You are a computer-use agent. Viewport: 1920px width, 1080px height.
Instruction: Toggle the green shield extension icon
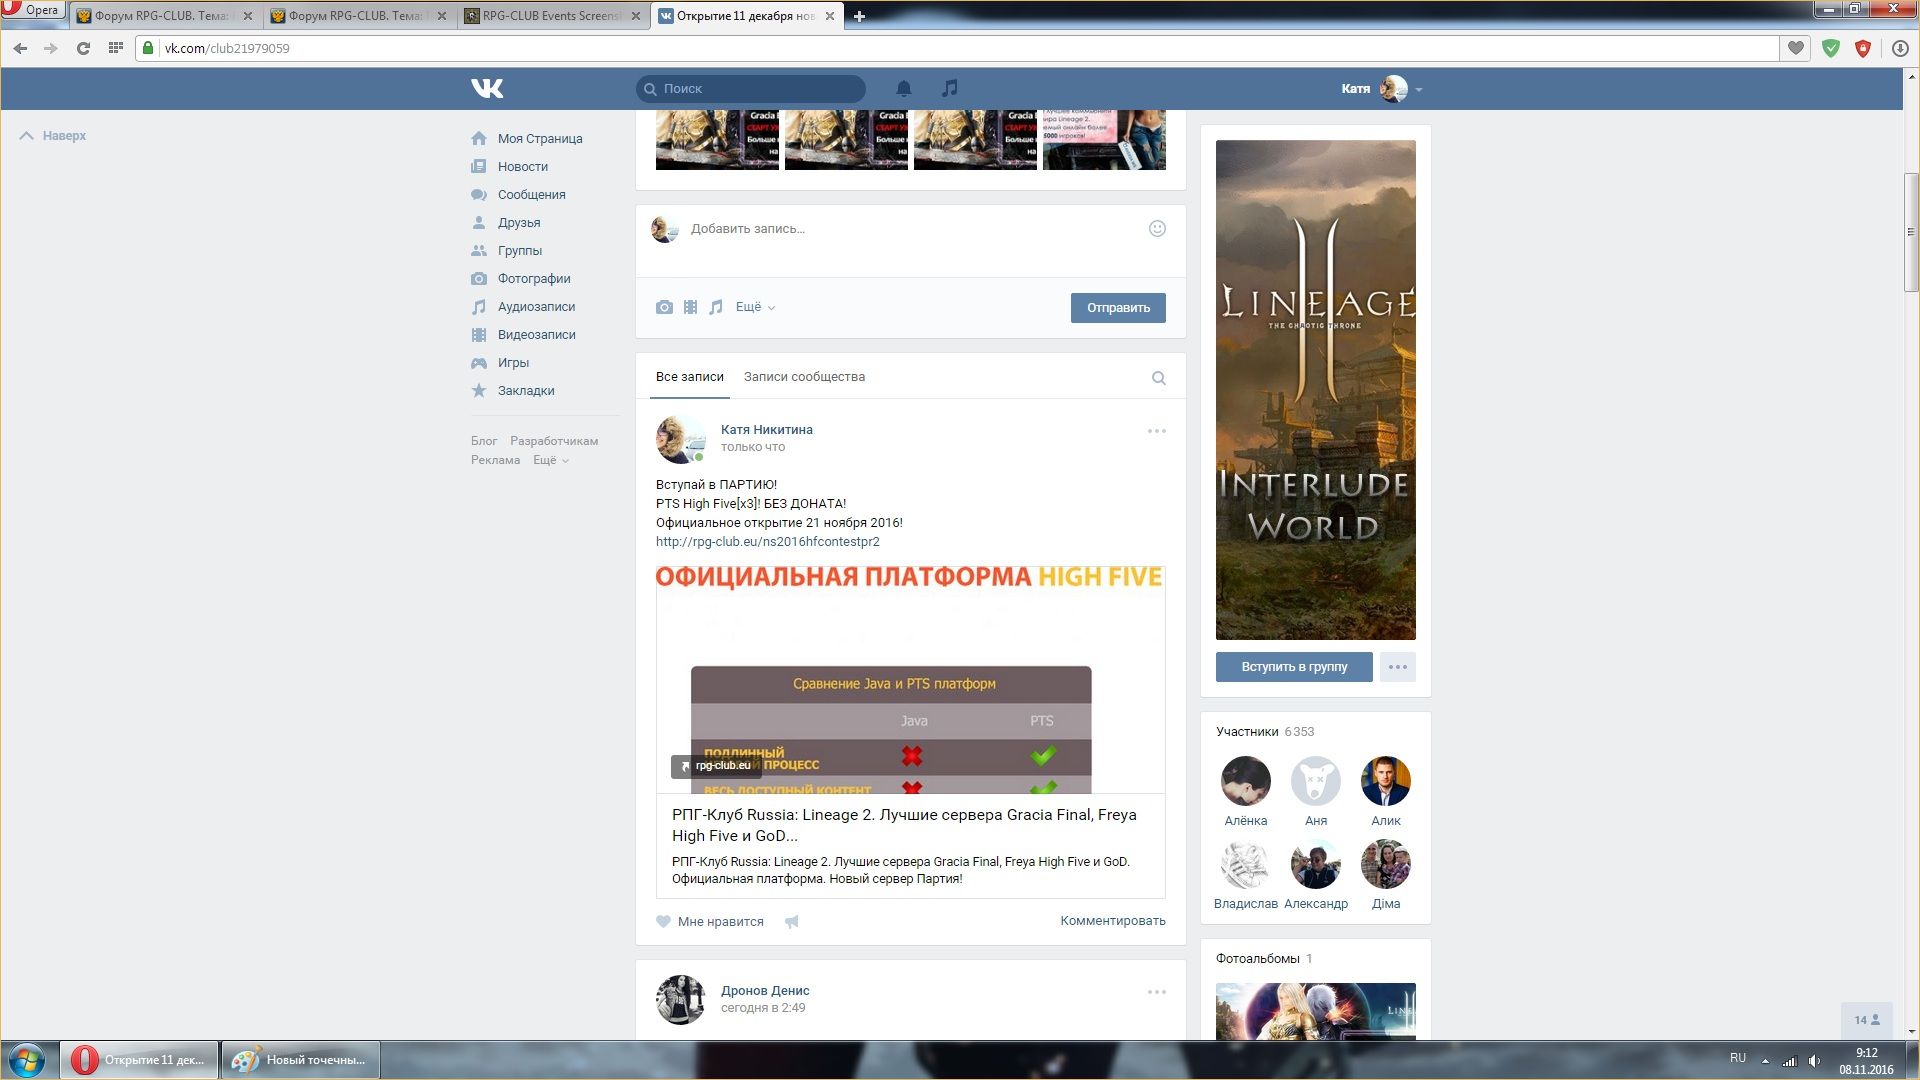(x=1830, y=48)
